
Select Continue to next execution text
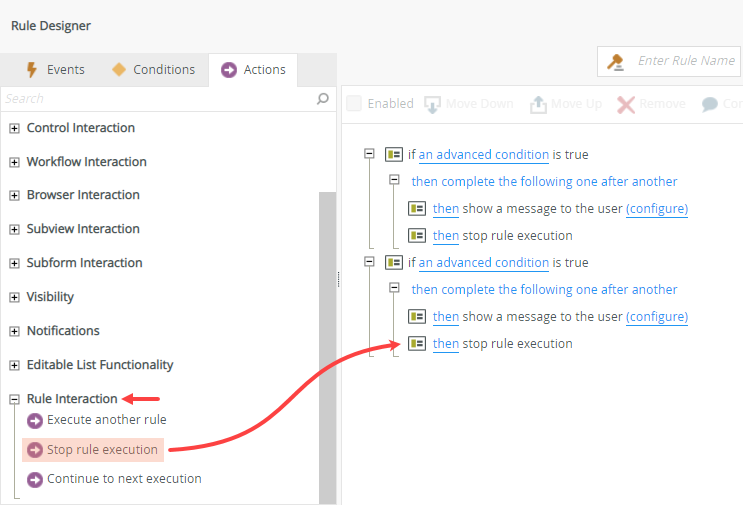coord(124,478)
